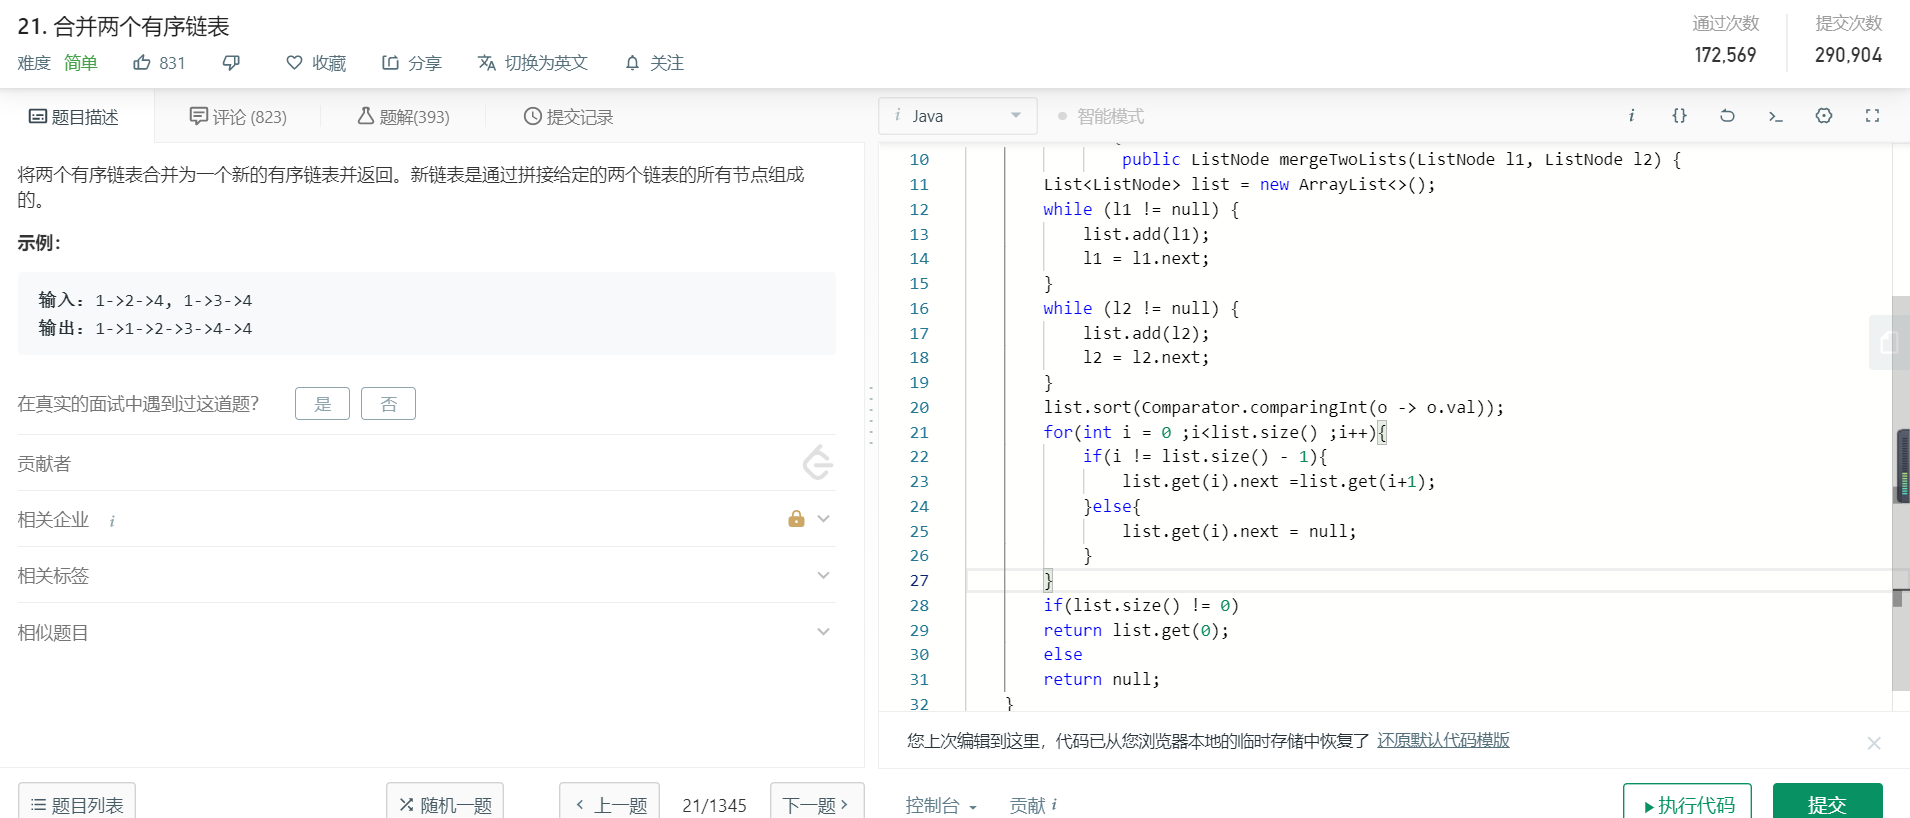
Task: Click the reset code icon
Action: 1727,116
